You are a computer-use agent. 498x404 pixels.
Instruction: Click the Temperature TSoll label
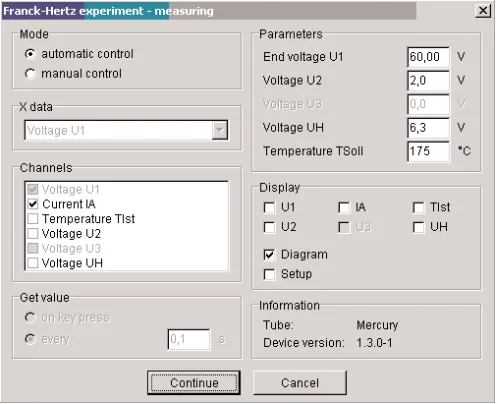pos(313,151)
